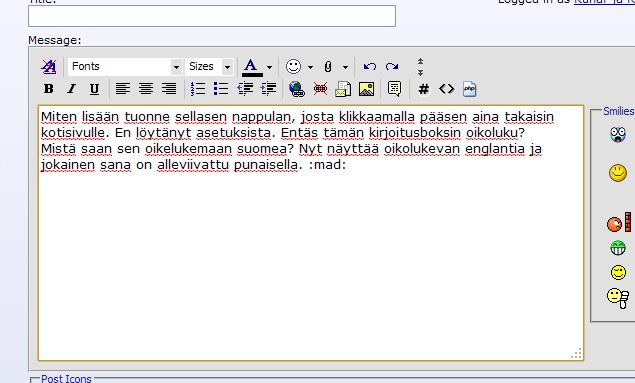This screenshot has width=635, height=383.
Task: Open the logged-in username link
Action: (x=604, y=2)
